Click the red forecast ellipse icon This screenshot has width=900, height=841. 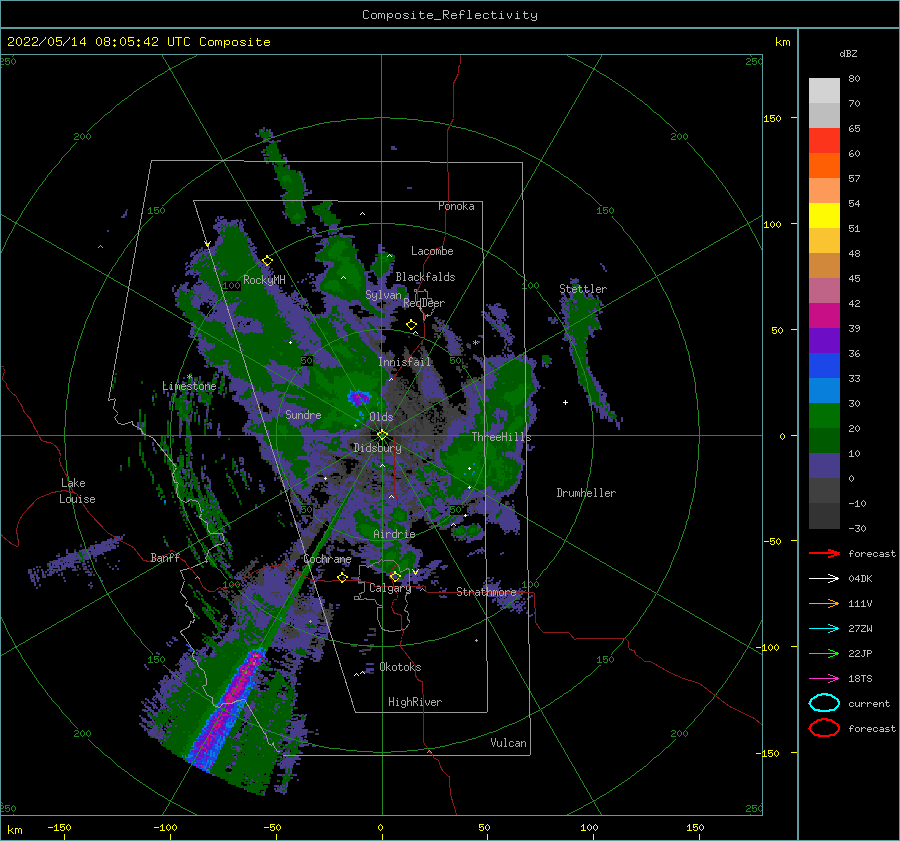(x=824, y=728)
